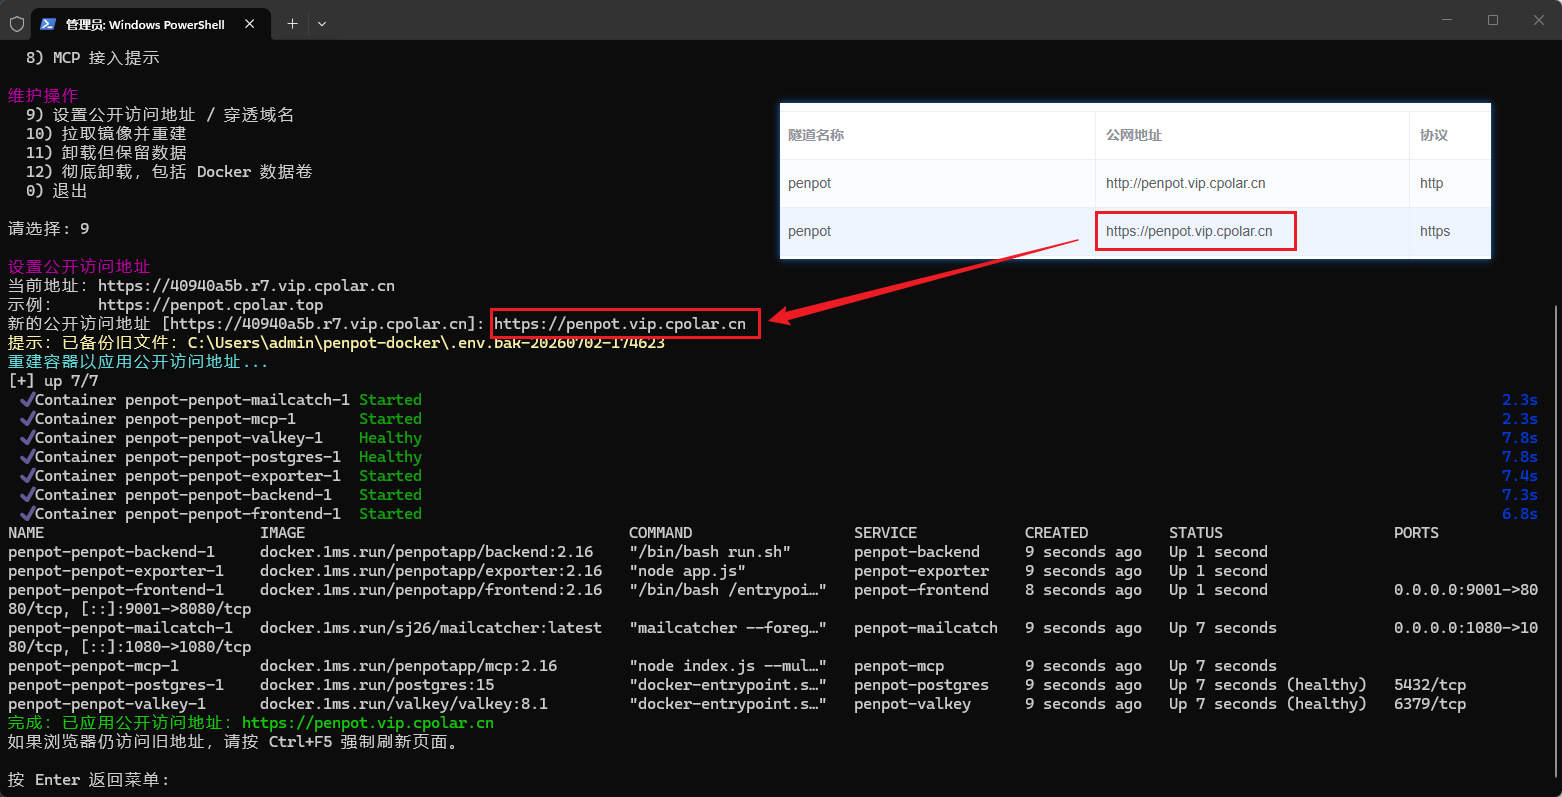
Task: Click the 按 Enter 返回菜单 prompt
Action: 89,780
